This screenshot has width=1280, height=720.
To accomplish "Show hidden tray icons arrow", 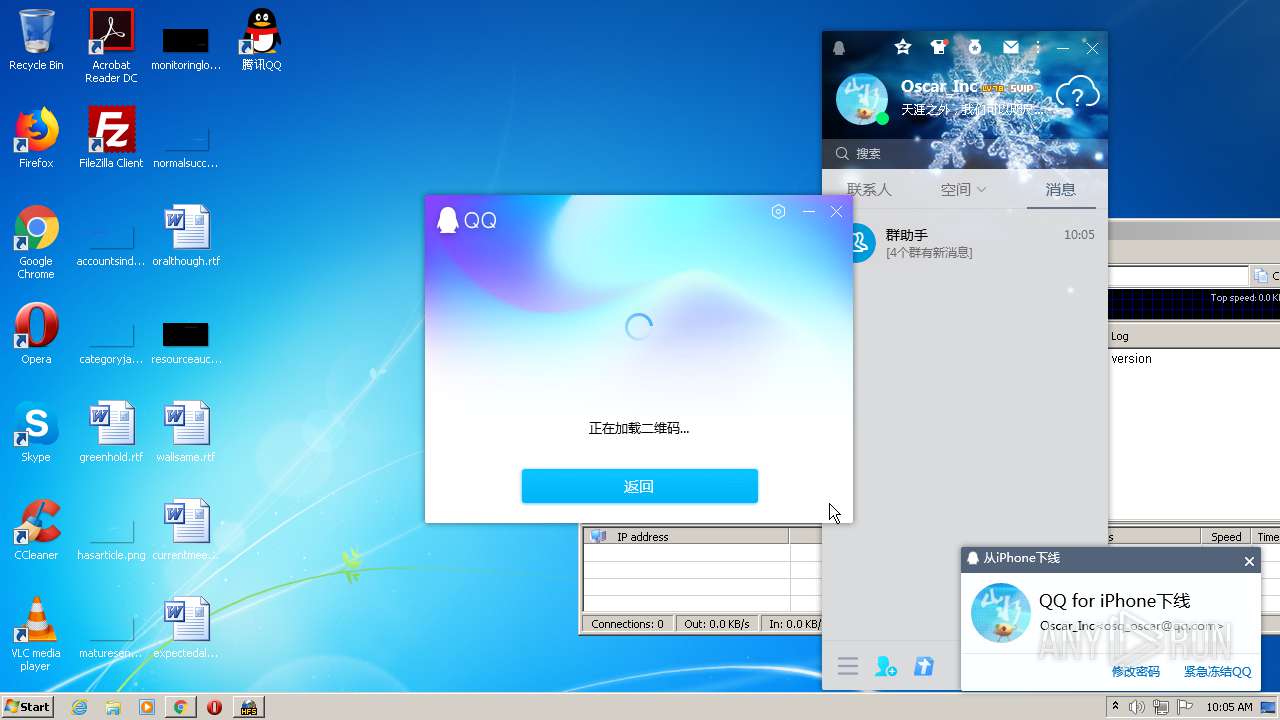I will point(1115,706).
